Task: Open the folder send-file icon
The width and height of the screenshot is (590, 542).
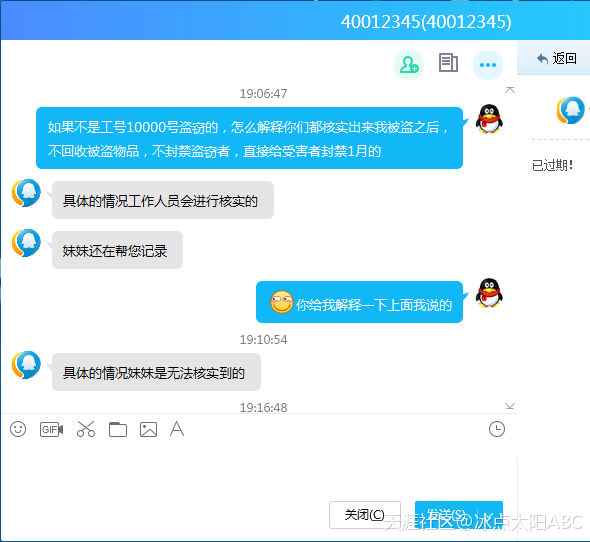Action: coord(118,429)
